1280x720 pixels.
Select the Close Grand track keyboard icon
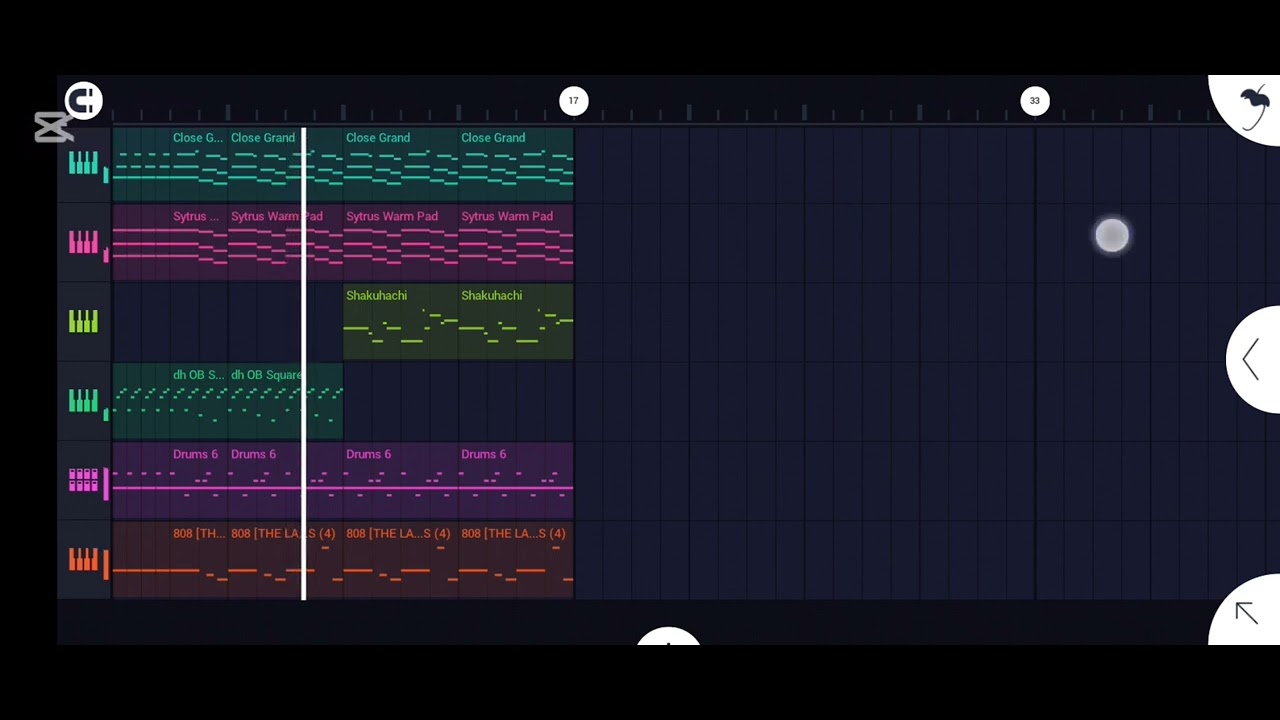pyautogui.click(x=83, y=162)
